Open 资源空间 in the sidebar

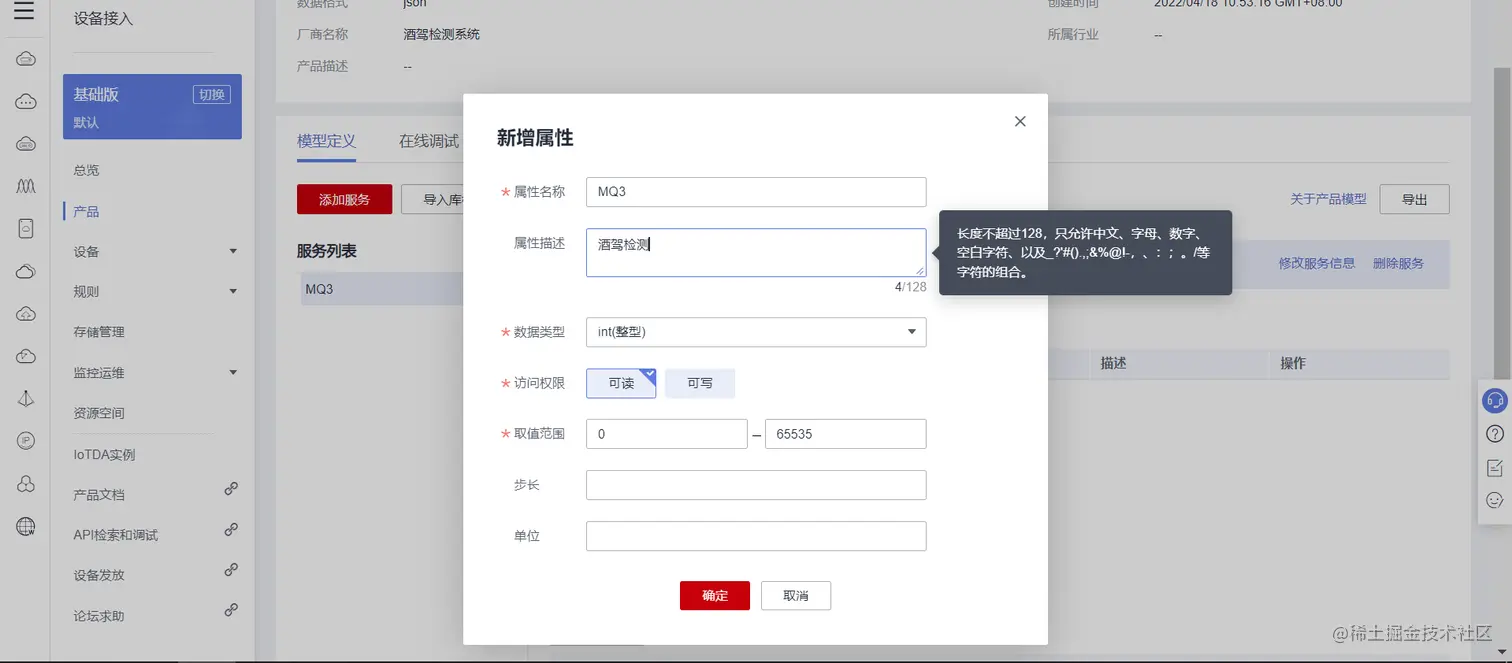pos(99,413)
